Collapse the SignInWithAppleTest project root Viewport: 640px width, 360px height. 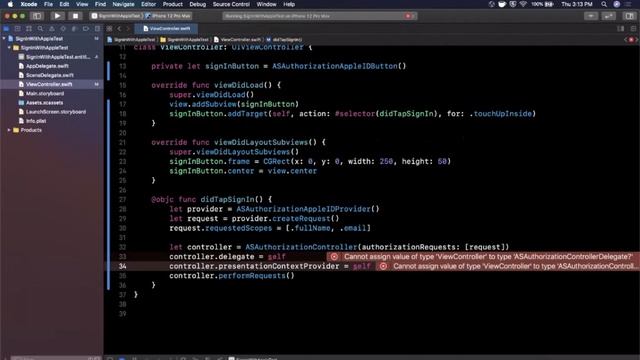[4, 38]
